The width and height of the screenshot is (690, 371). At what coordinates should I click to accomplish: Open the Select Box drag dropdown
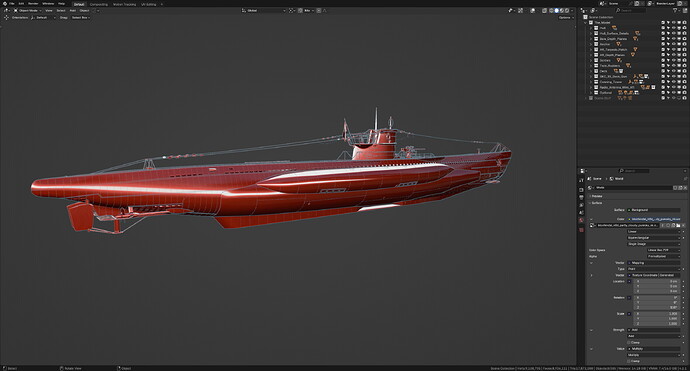coord(81,18)
